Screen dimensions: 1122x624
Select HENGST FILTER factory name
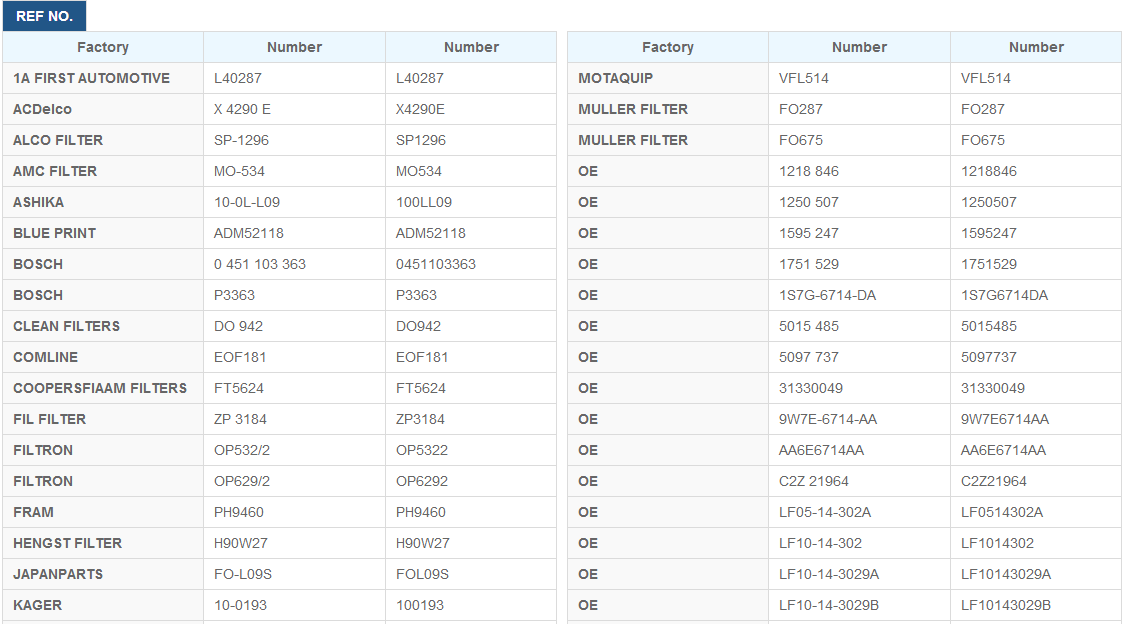pyautogui.click(x=67, y=543)
